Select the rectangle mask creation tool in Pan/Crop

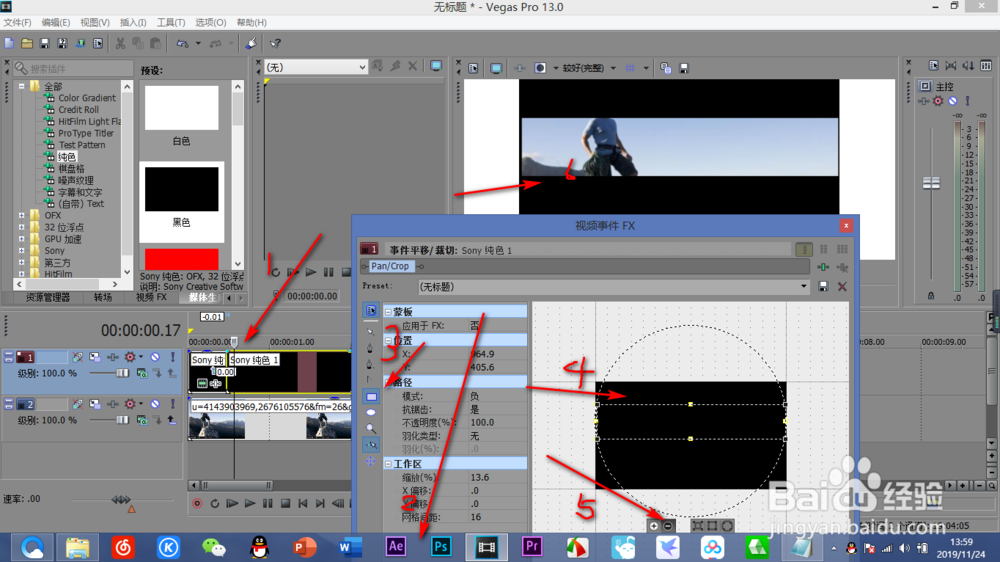[x=371, y=397]
